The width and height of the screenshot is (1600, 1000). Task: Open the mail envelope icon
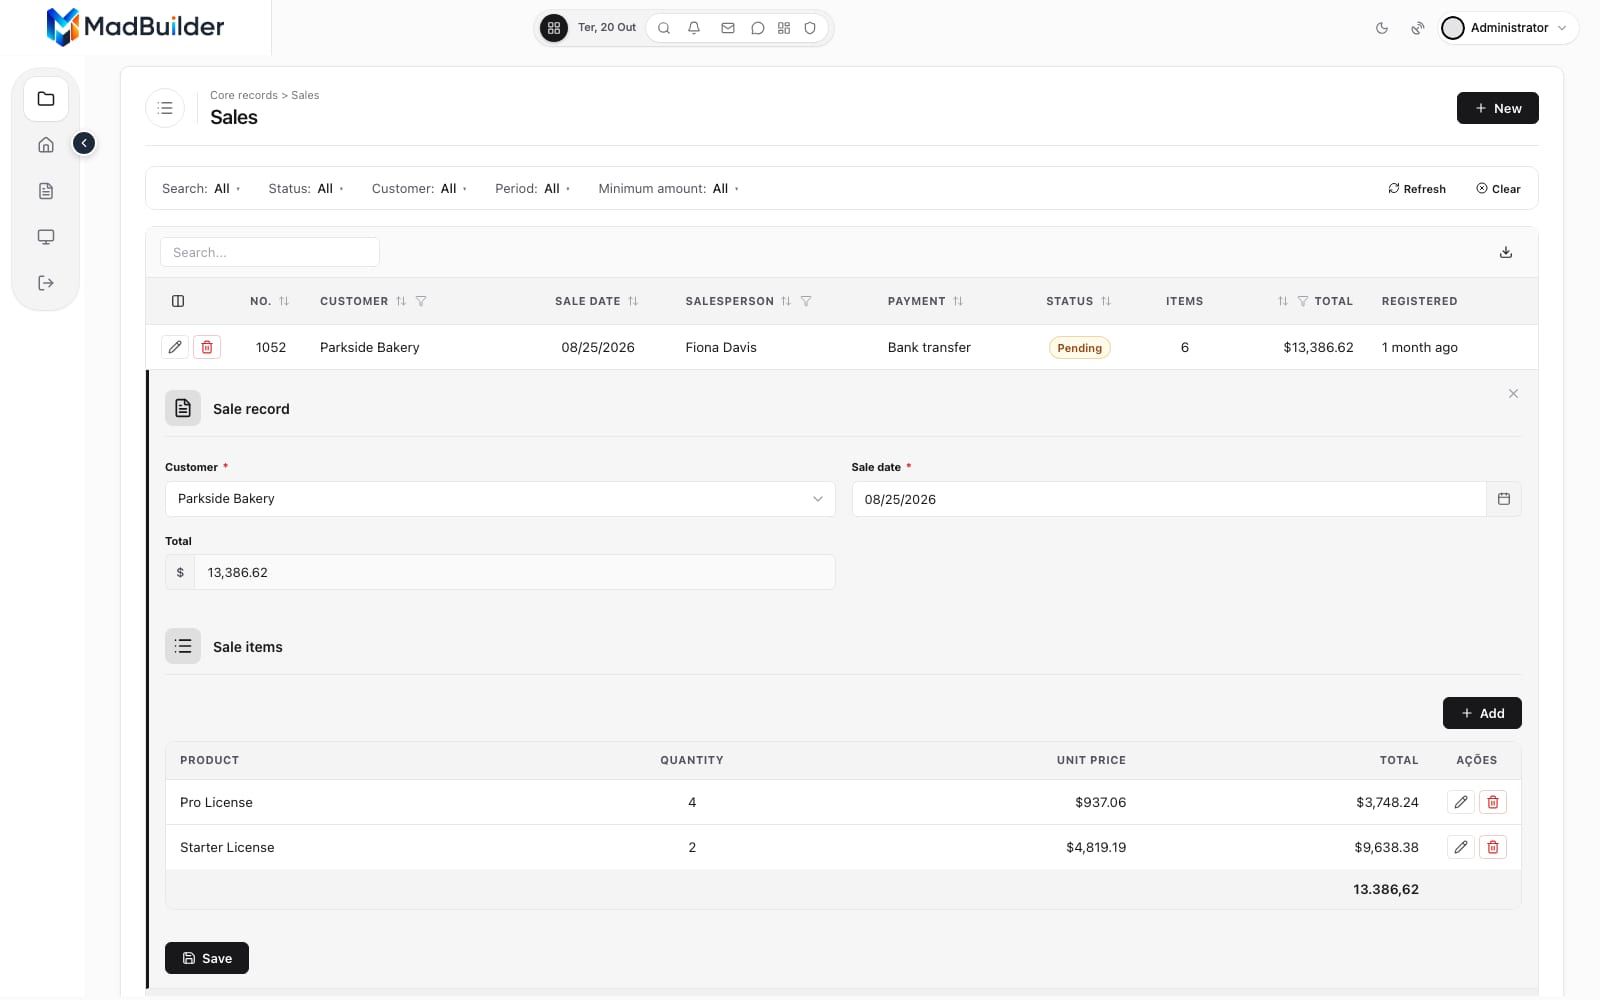click(x=728, y=28)
